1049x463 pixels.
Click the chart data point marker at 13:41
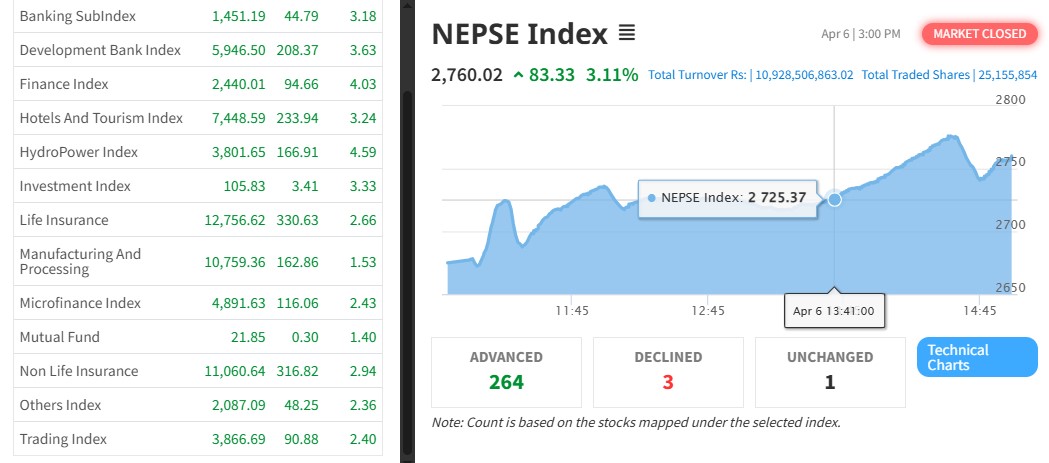click(835, 199)
